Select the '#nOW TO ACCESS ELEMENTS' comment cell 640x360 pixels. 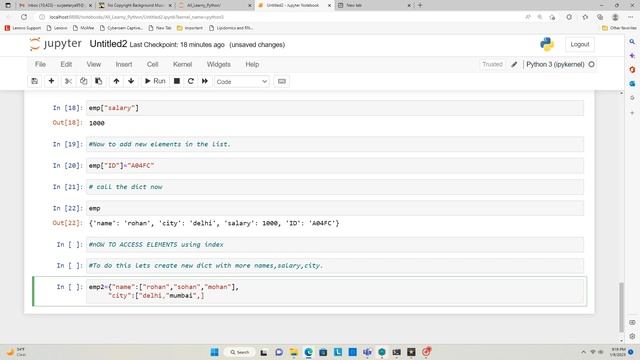(335, 244)
